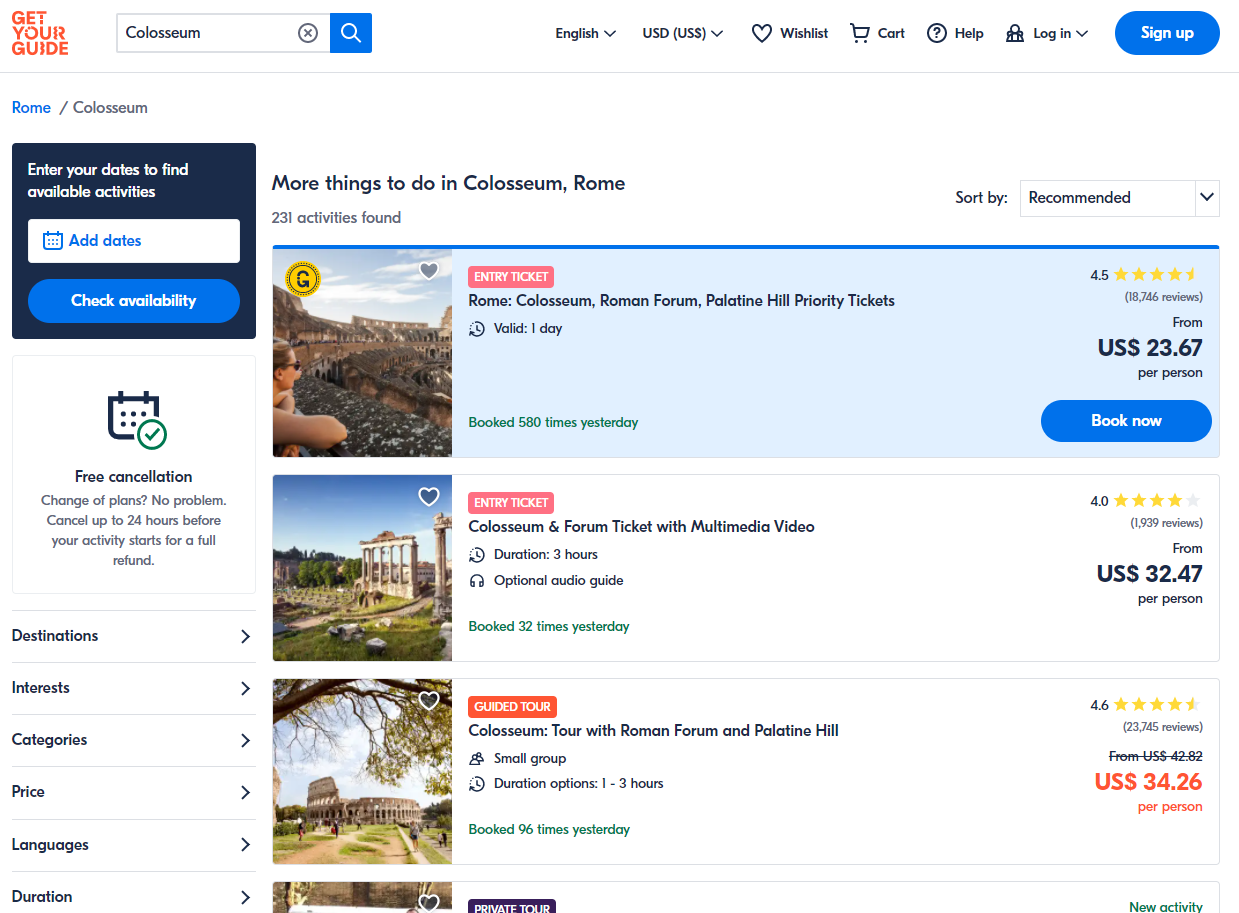Click the 4.0 star rating

[1146, 501]
